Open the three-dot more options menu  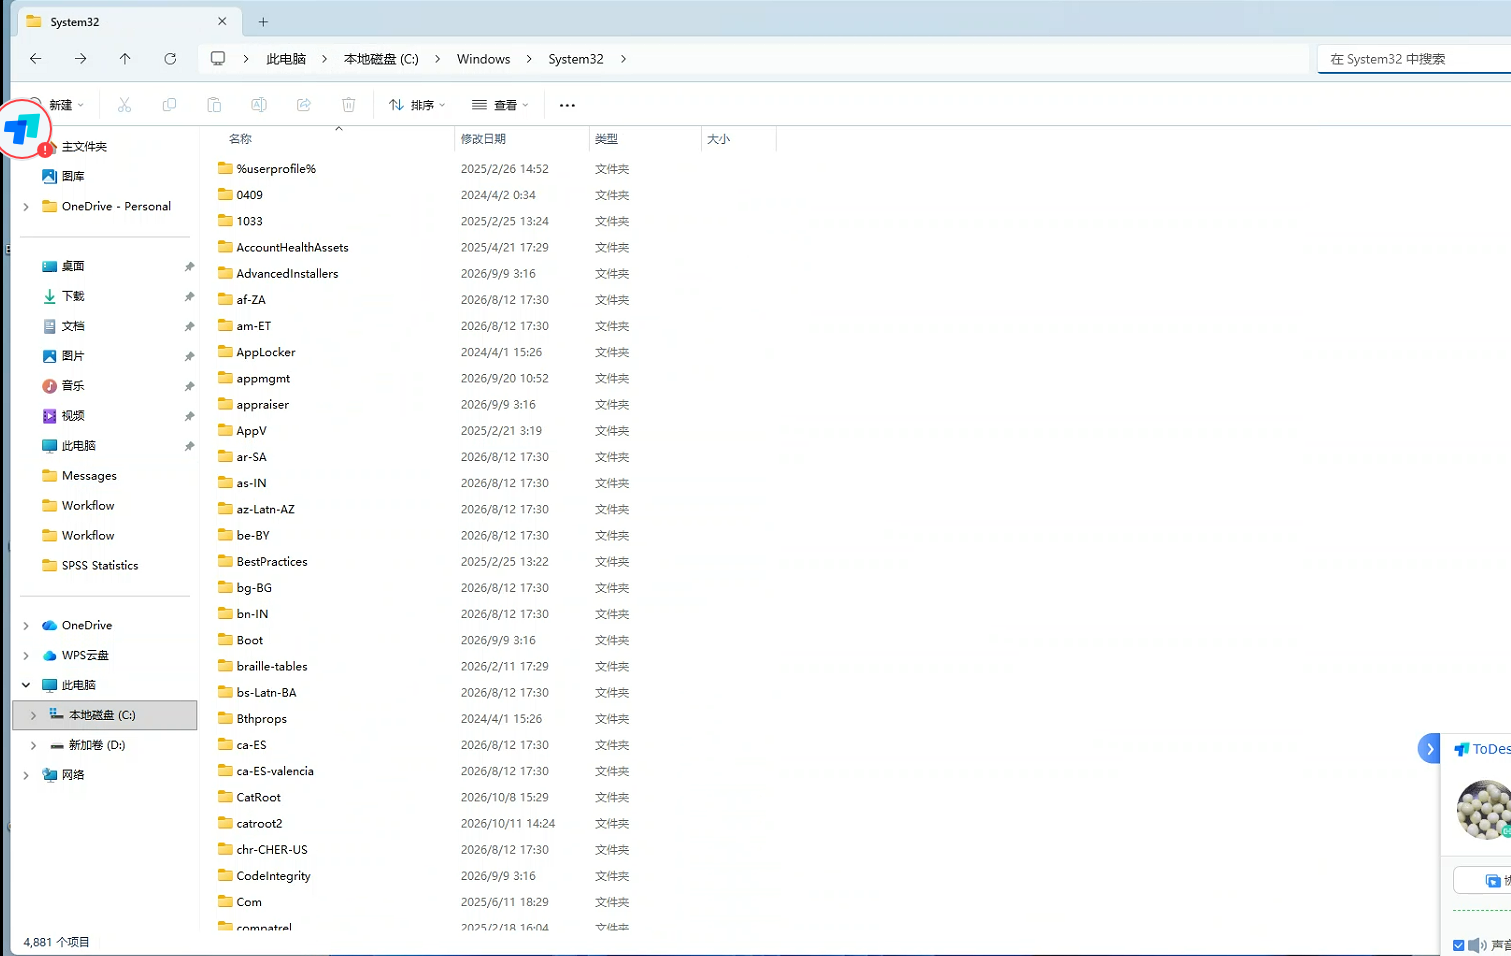pos(567,105)
